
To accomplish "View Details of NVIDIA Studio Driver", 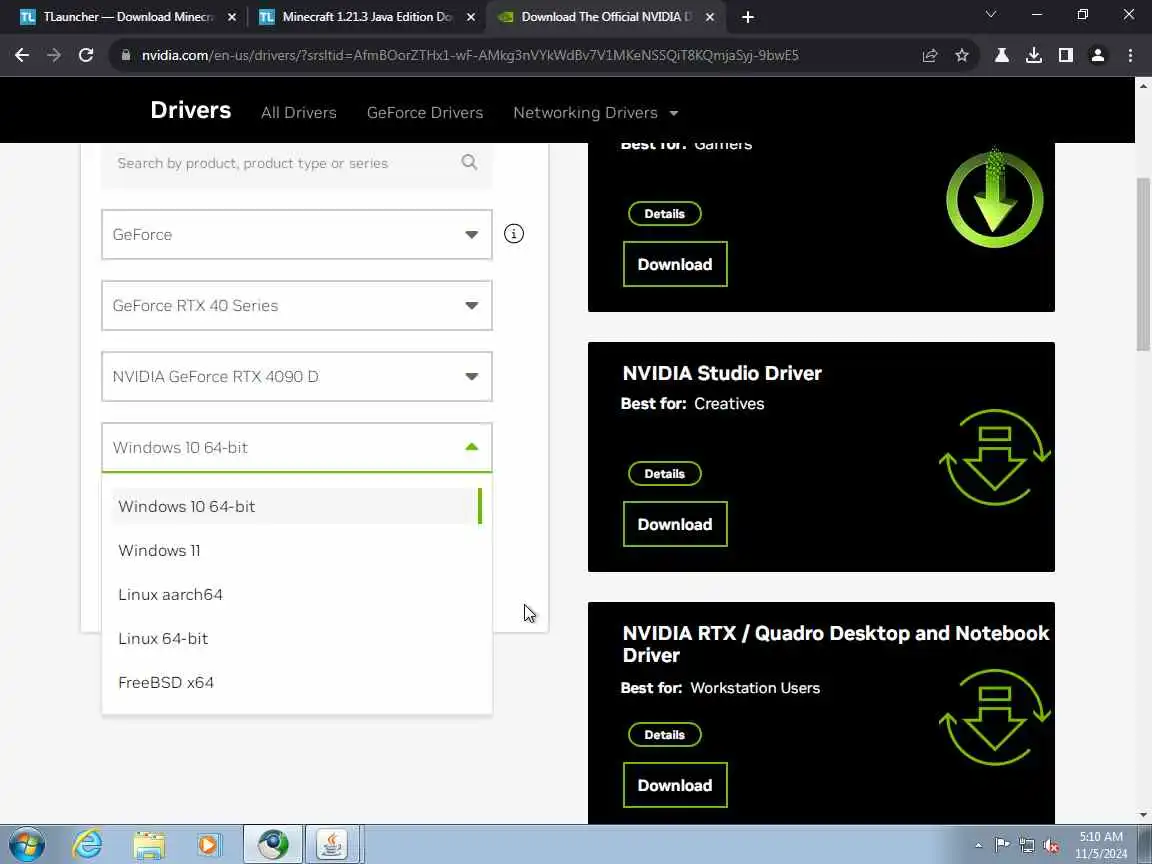I will click(x=665, y=474).
